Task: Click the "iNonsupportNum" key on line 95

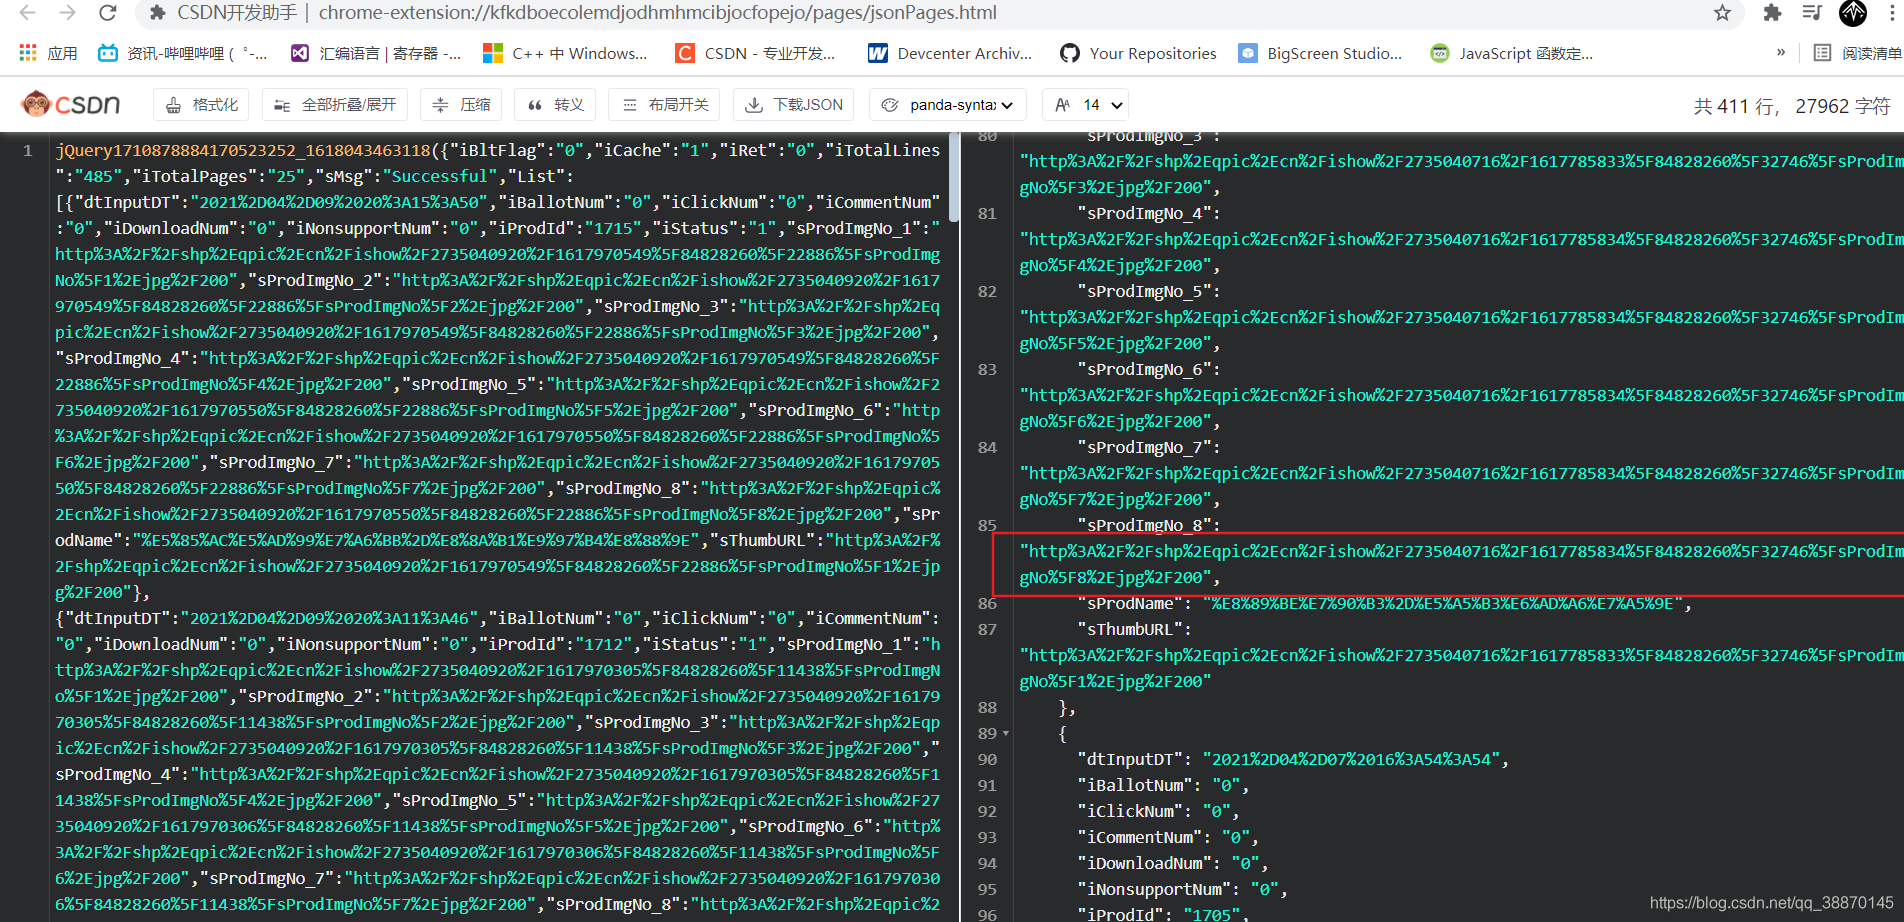Action: click(x=1155, y=889)
